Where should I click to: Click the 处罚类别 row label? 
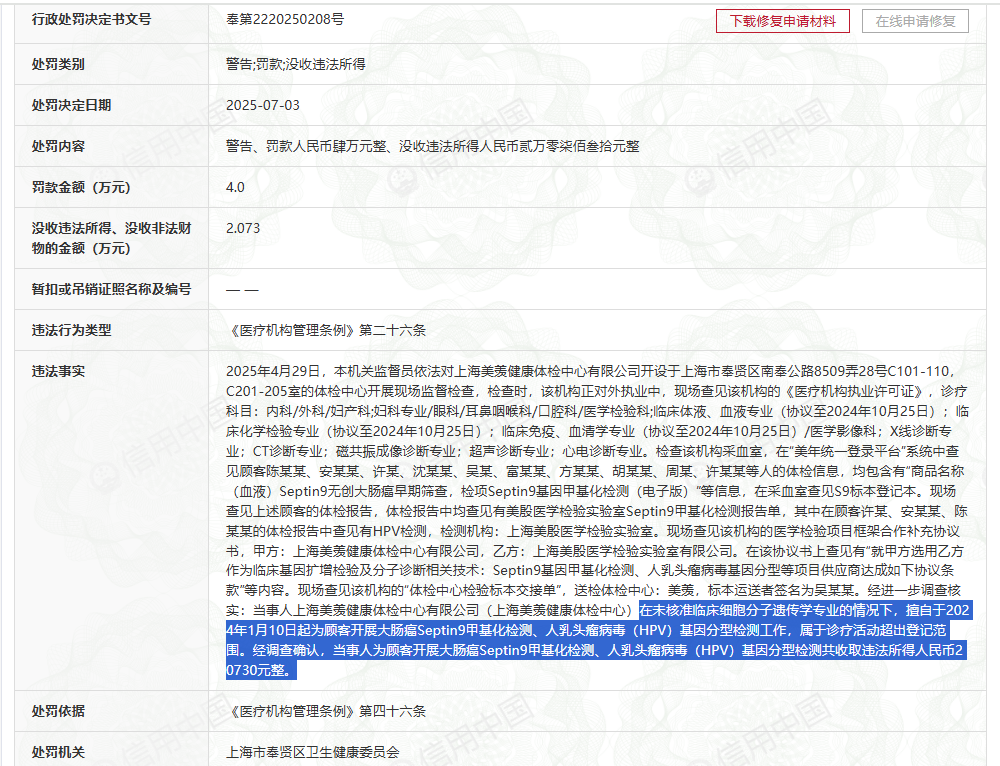(x=58, y=64)
